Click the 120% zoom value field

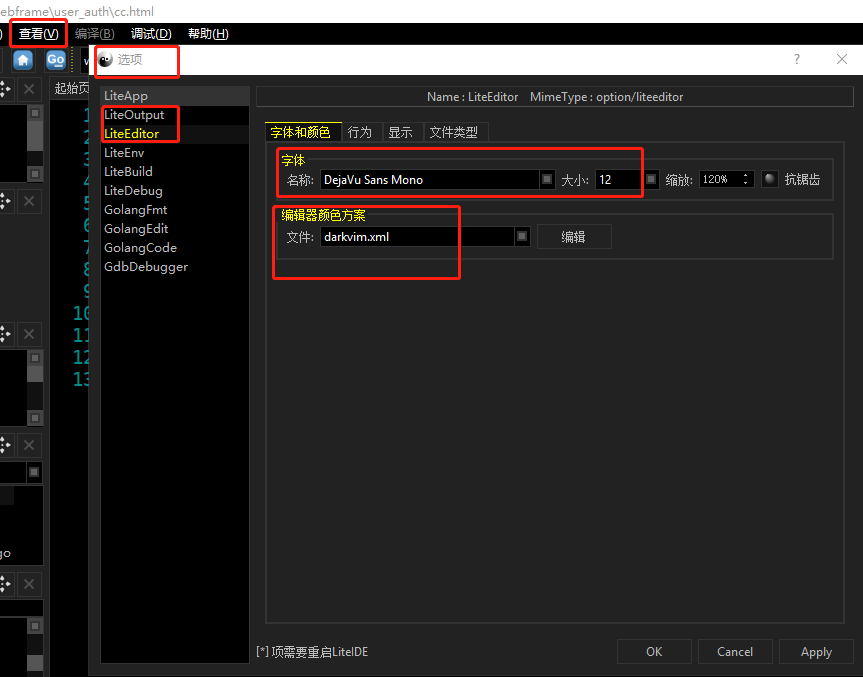tap(720, 179)
